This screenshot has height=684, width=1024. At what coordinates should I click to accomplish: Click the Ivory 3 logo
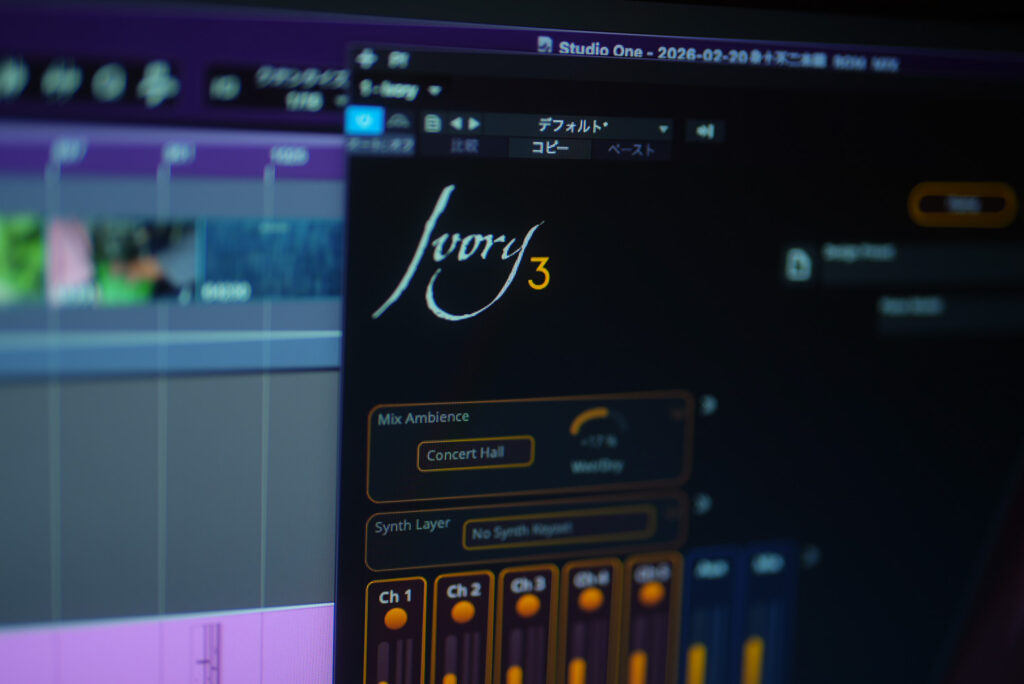pyautogui.click(x=460, y=255)
